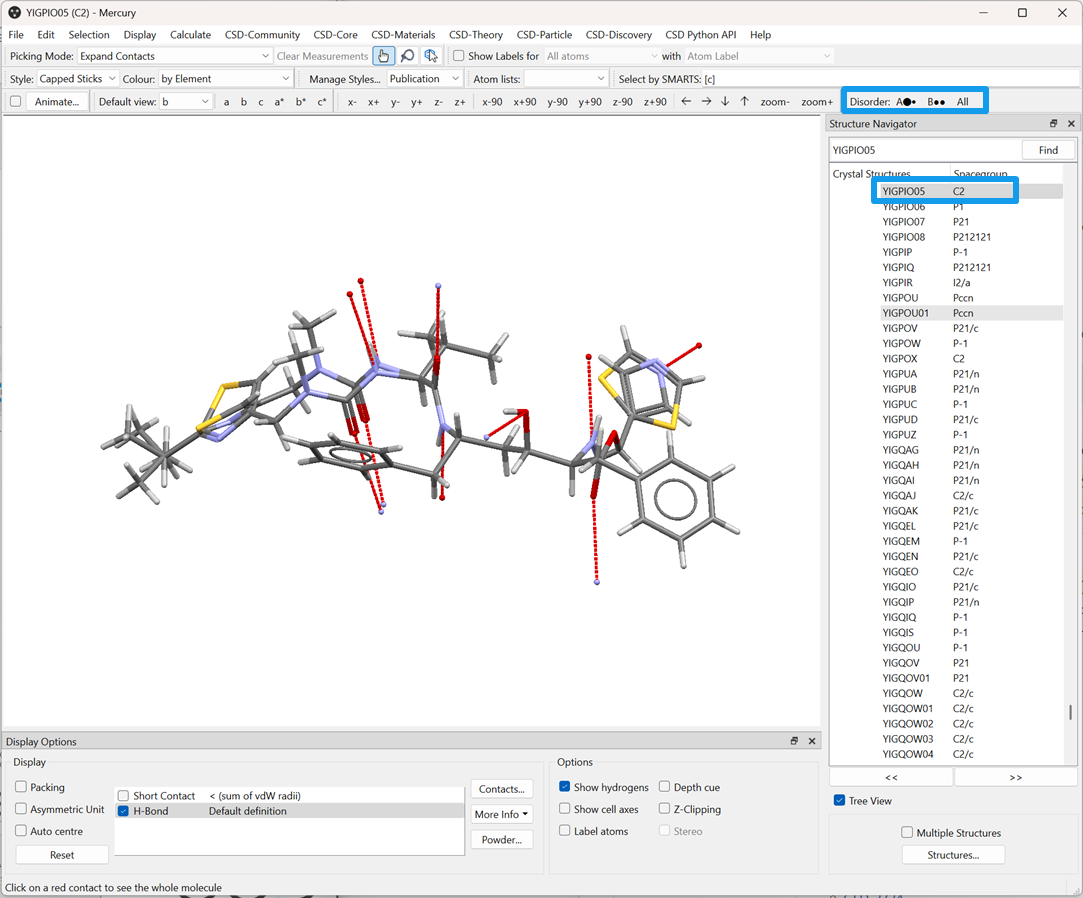Open the More Info dropdown button
The image size is (1083, 898).
coord(502,814)
